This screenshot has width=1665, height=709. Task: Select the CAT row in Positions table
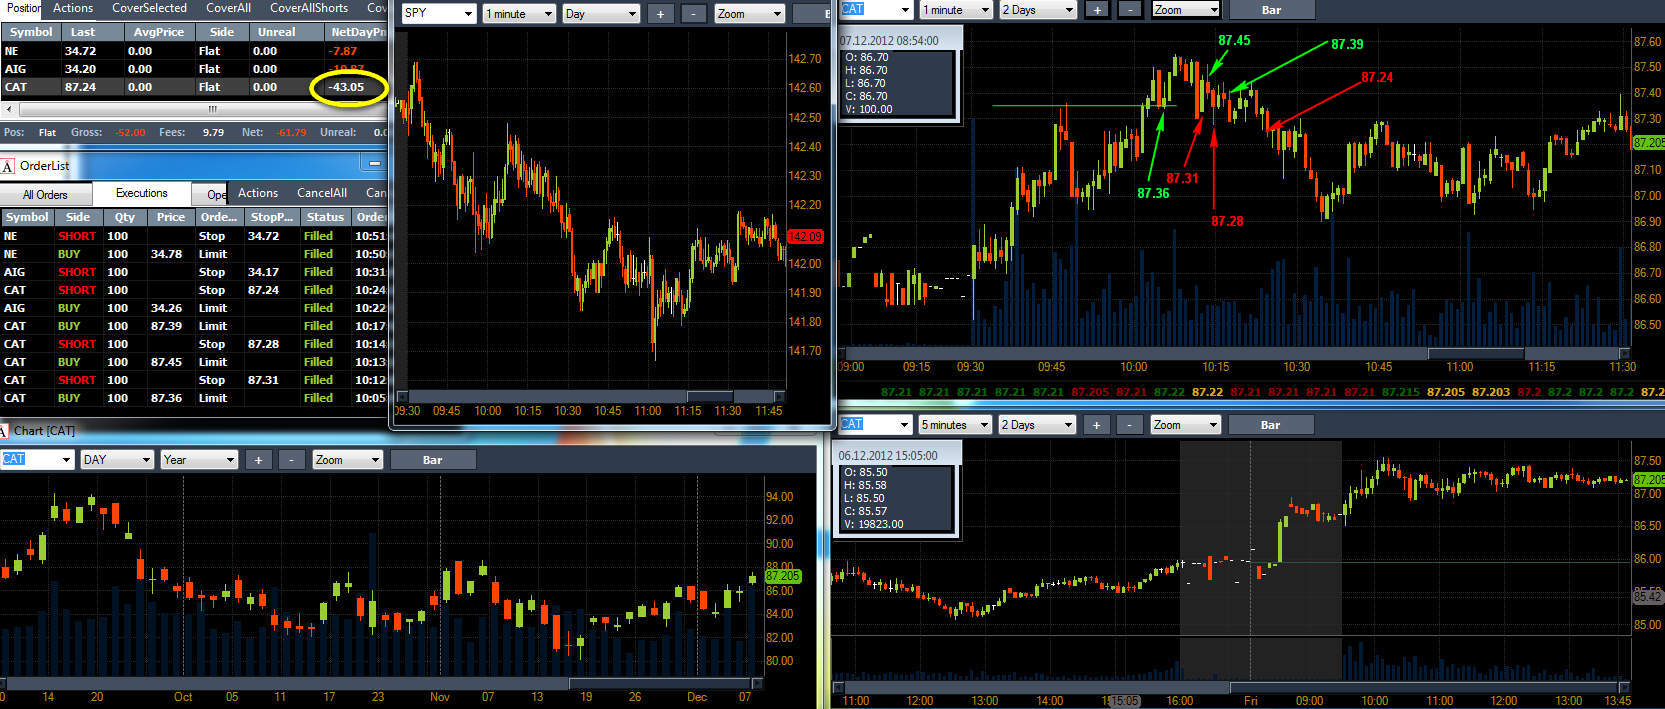tap(195, 87)
